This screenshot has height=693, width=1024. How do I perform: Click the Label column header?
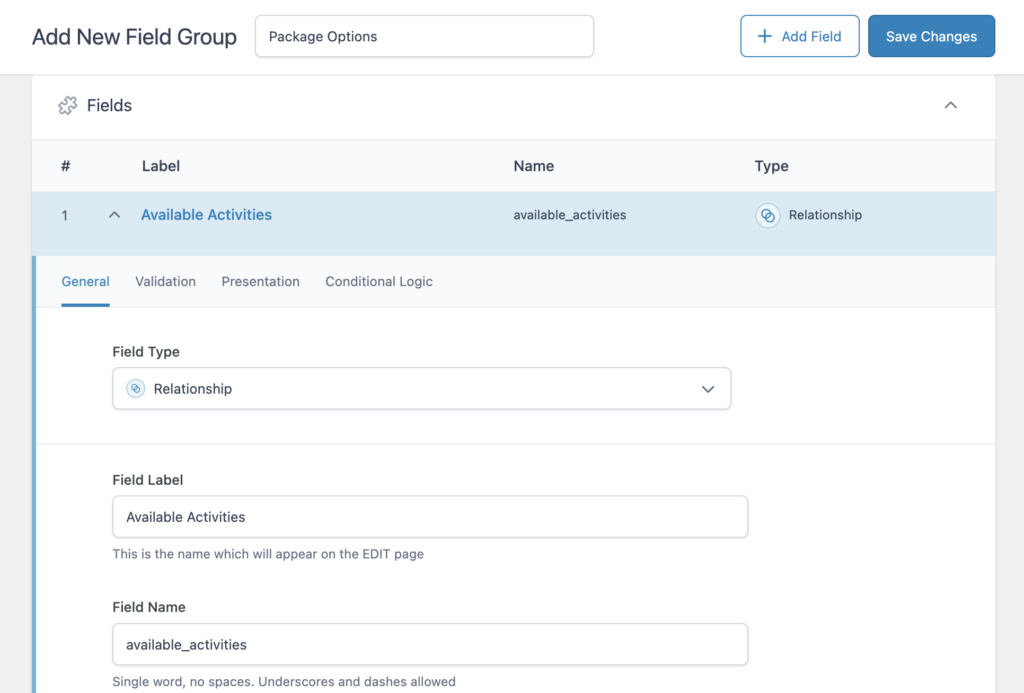(160, 166)
